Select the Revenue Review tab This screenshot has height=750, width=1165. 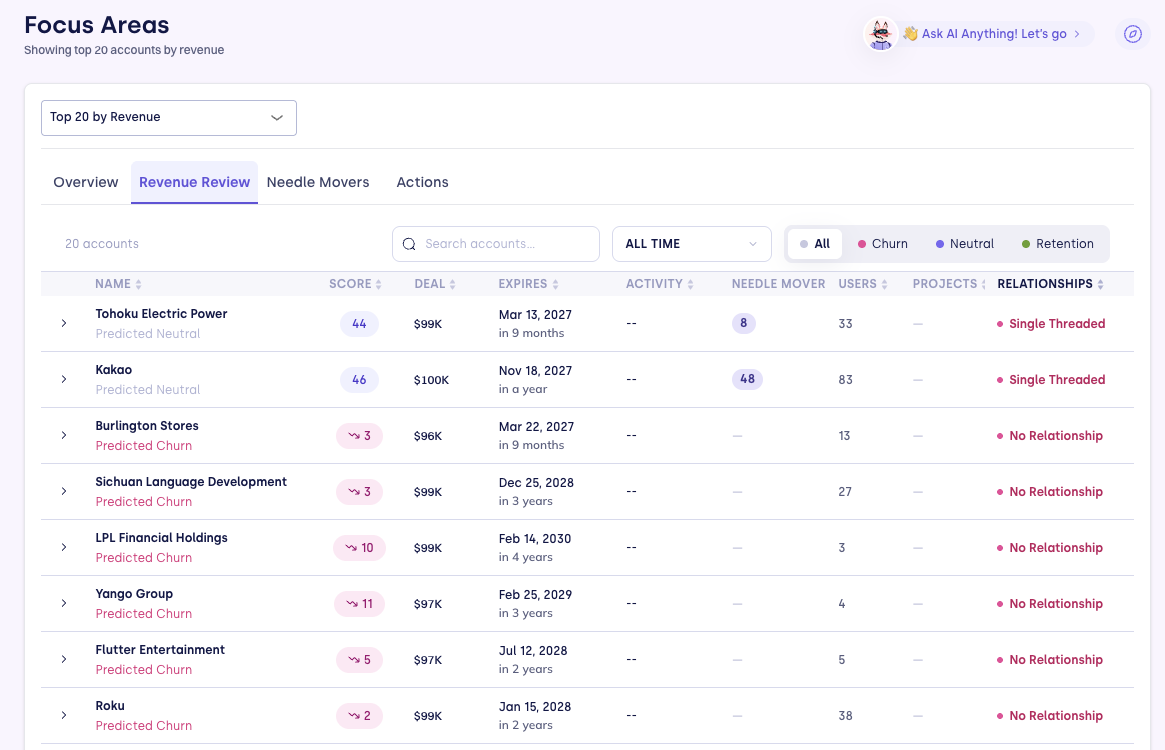195,182
